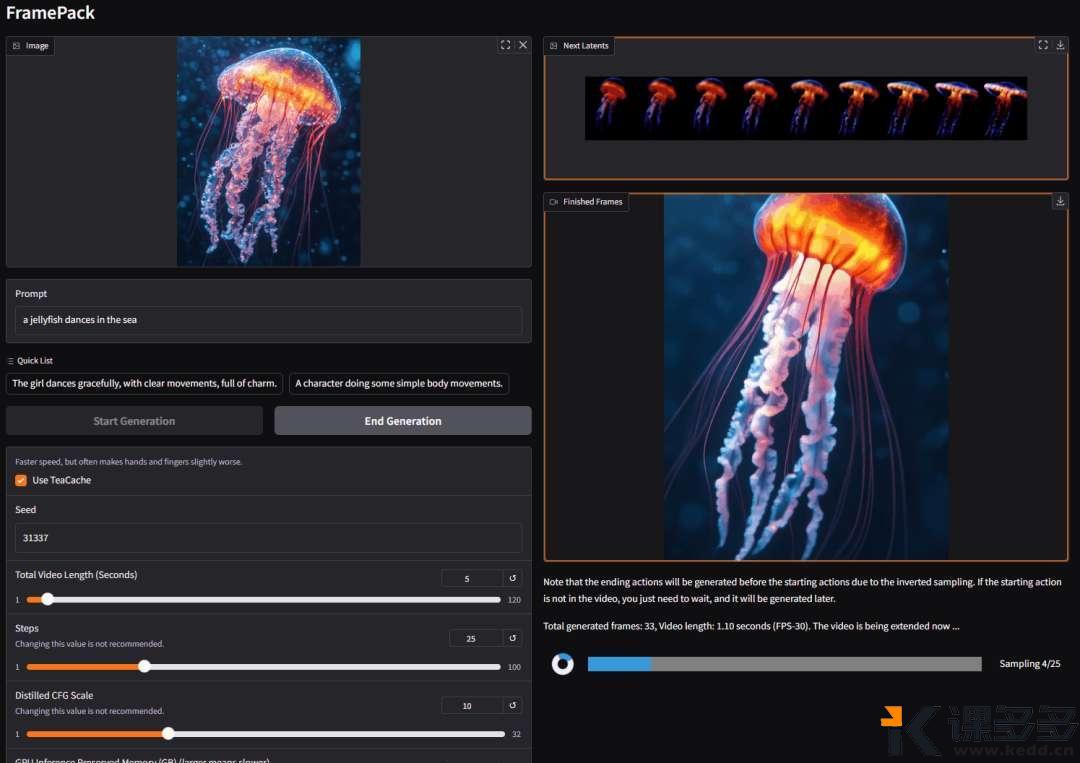Viewport: 1080px width, 763px height.
Task: Clear the uploaded jellyfish image
Action: click(522, 45)
